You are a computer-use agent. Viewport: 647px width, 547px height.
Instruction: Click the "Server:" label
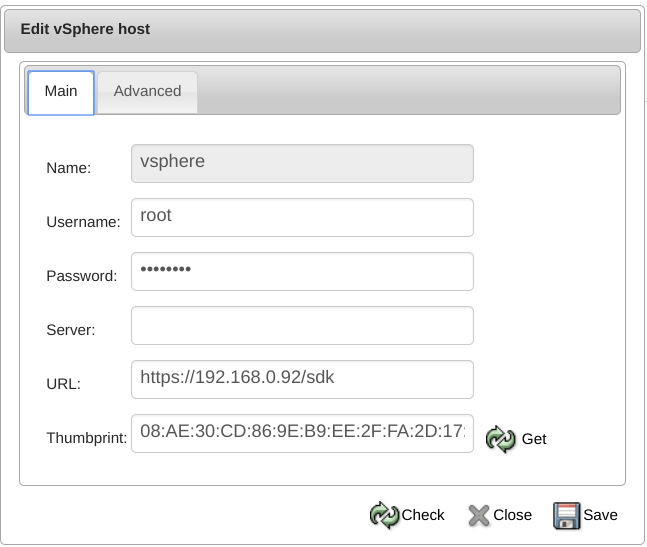click(71, 330)
